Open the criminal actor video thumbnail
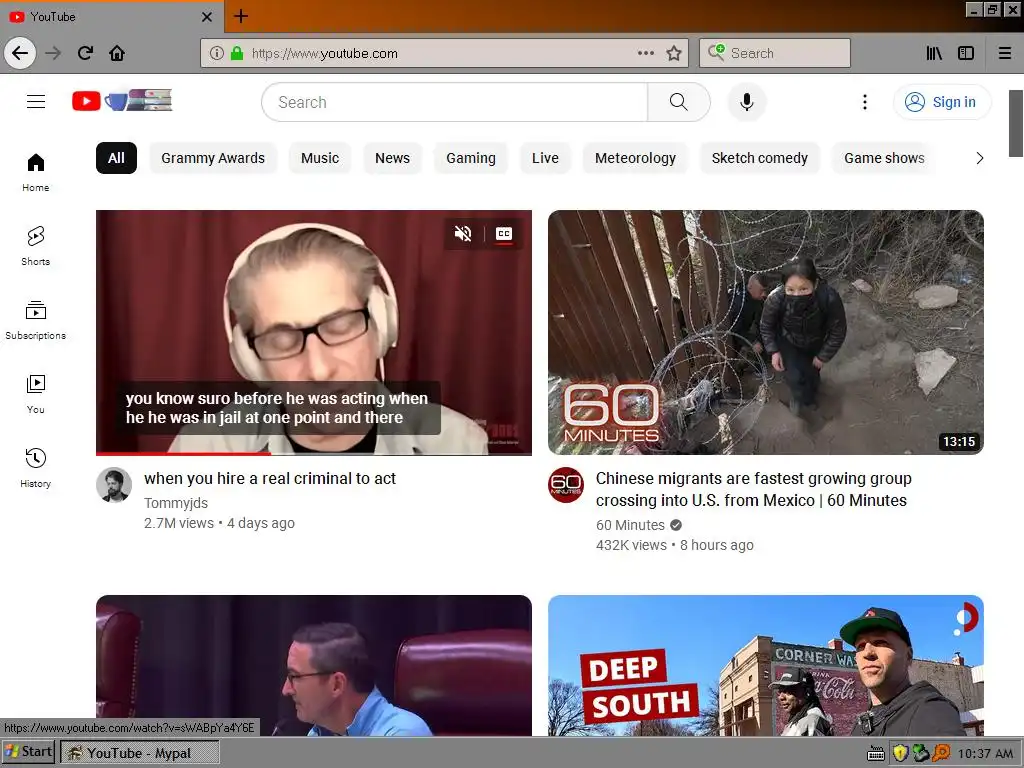The image size is (1024, 768). 313,332
